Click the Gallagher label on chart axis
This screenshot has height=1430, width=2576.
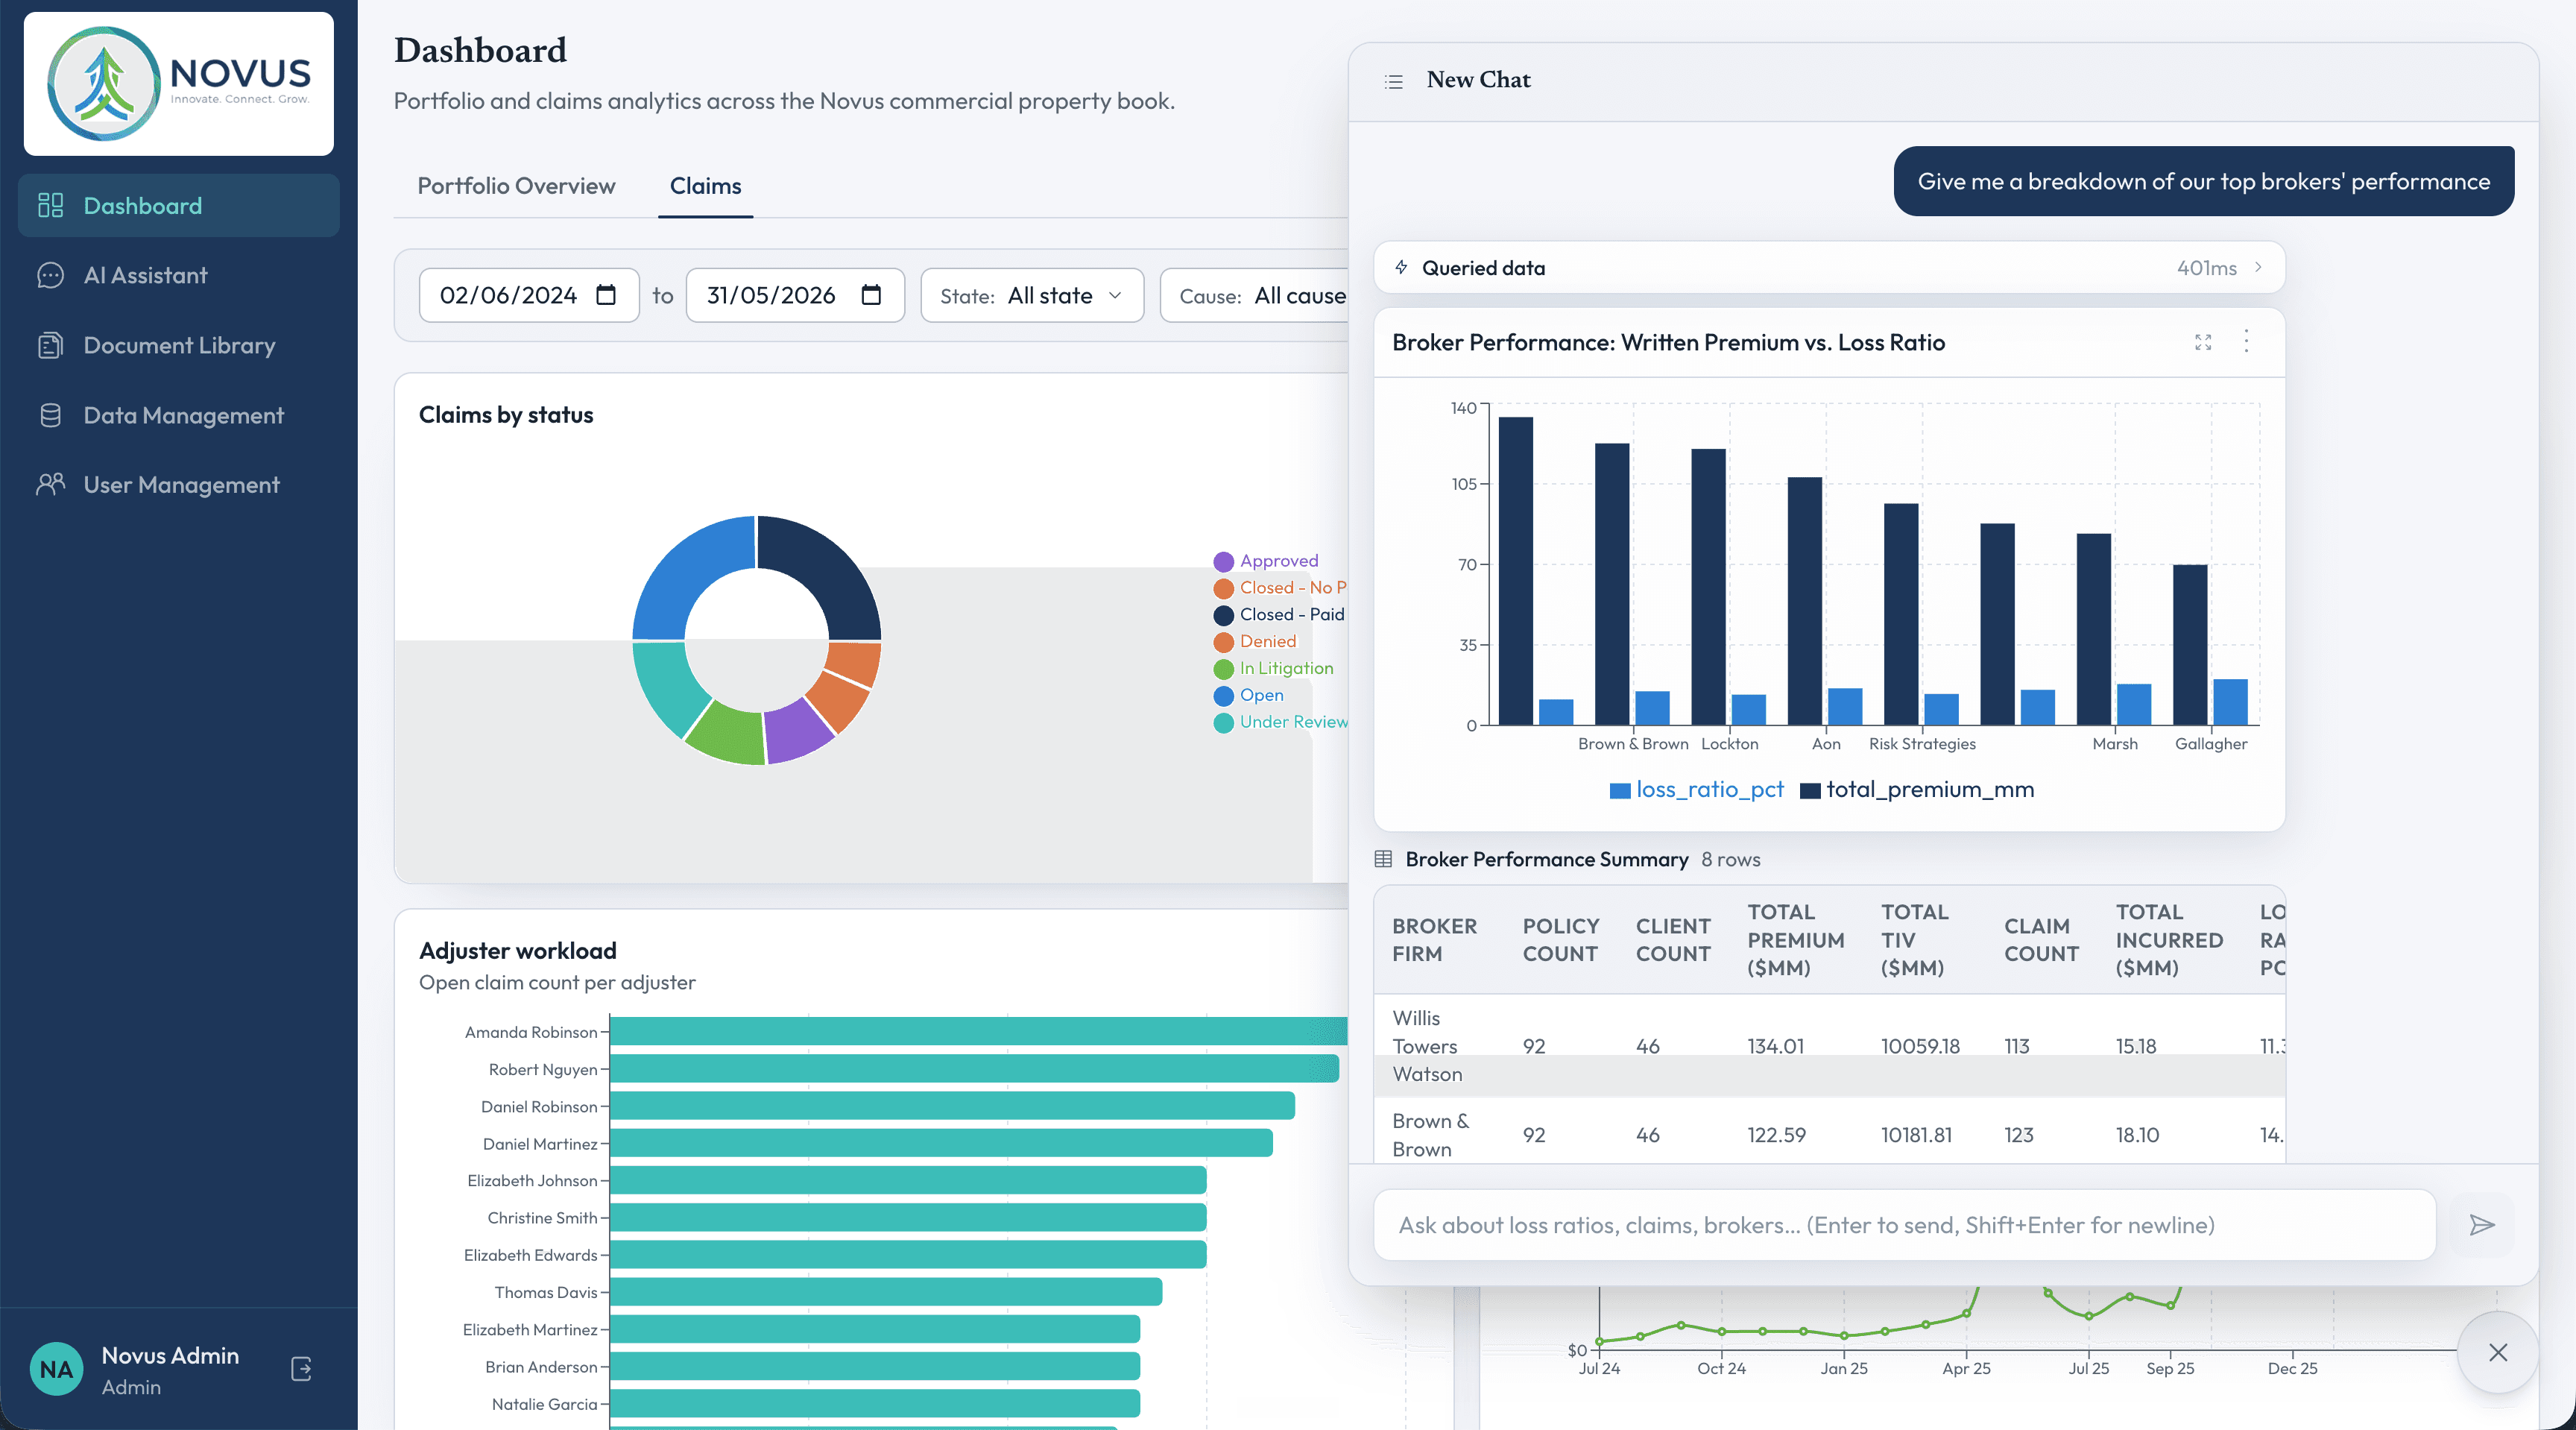tap(2210, 743)
